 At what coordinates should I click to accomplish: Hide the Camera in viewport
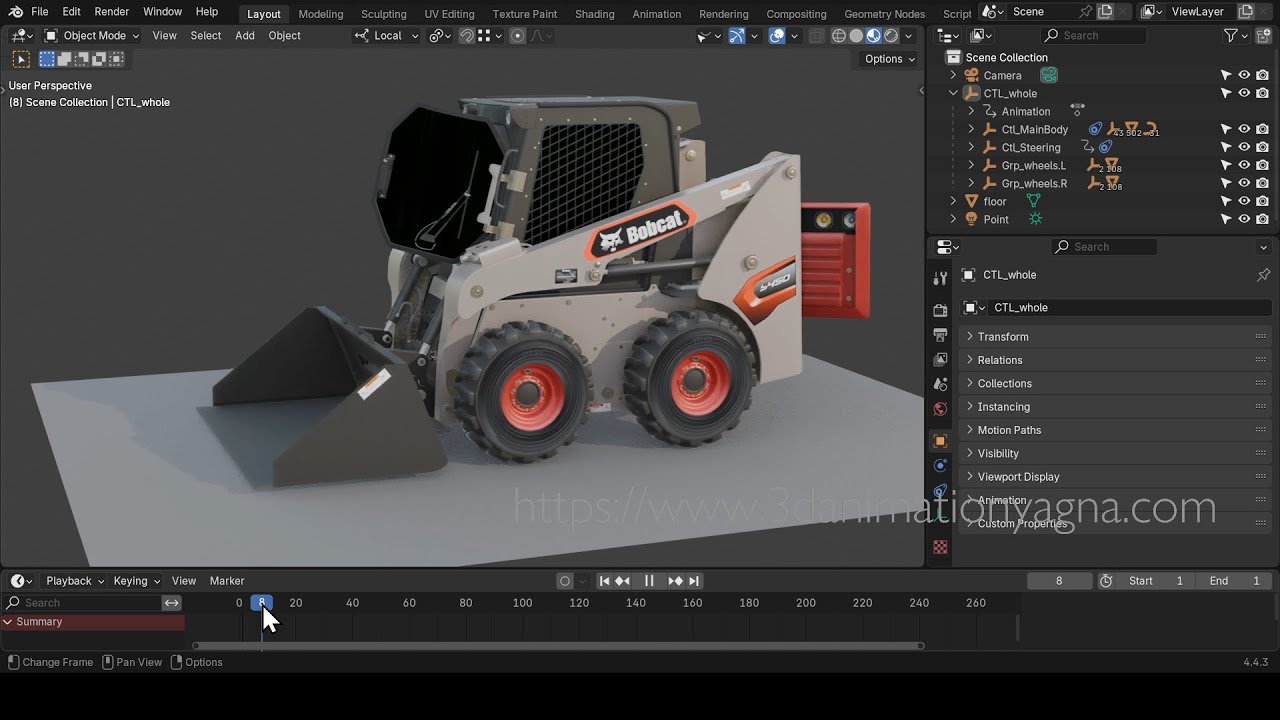click(x=1244, y=75)
